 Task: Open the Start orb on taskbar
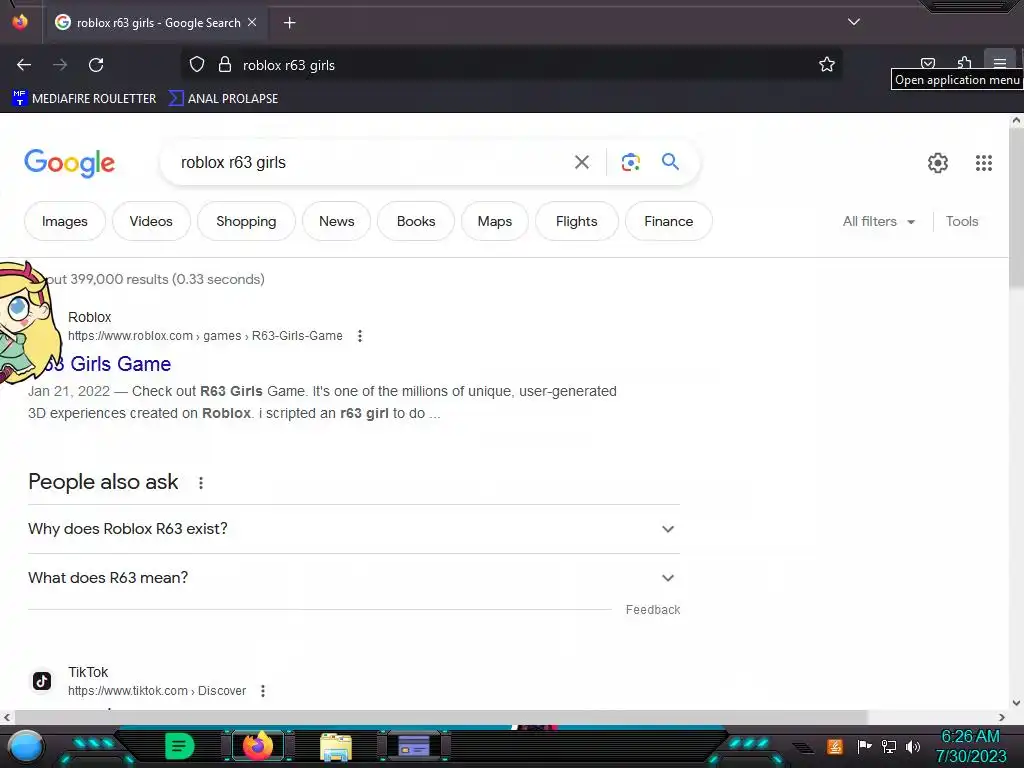coord(25,747)
